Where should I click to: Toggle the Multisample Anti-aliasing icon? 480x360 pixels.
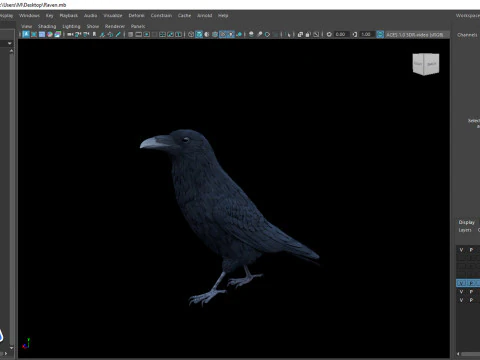267,34
